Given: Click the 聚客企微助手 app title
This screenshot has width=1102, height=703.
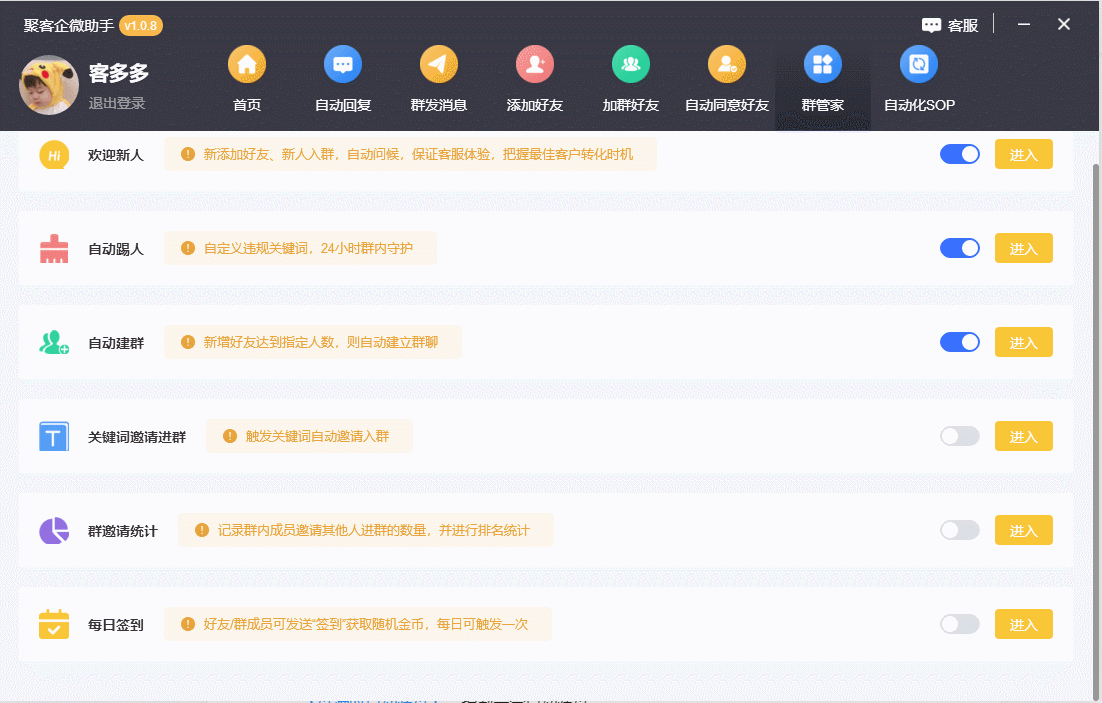Looking at the screenshot, I should (x=69, y=26).
